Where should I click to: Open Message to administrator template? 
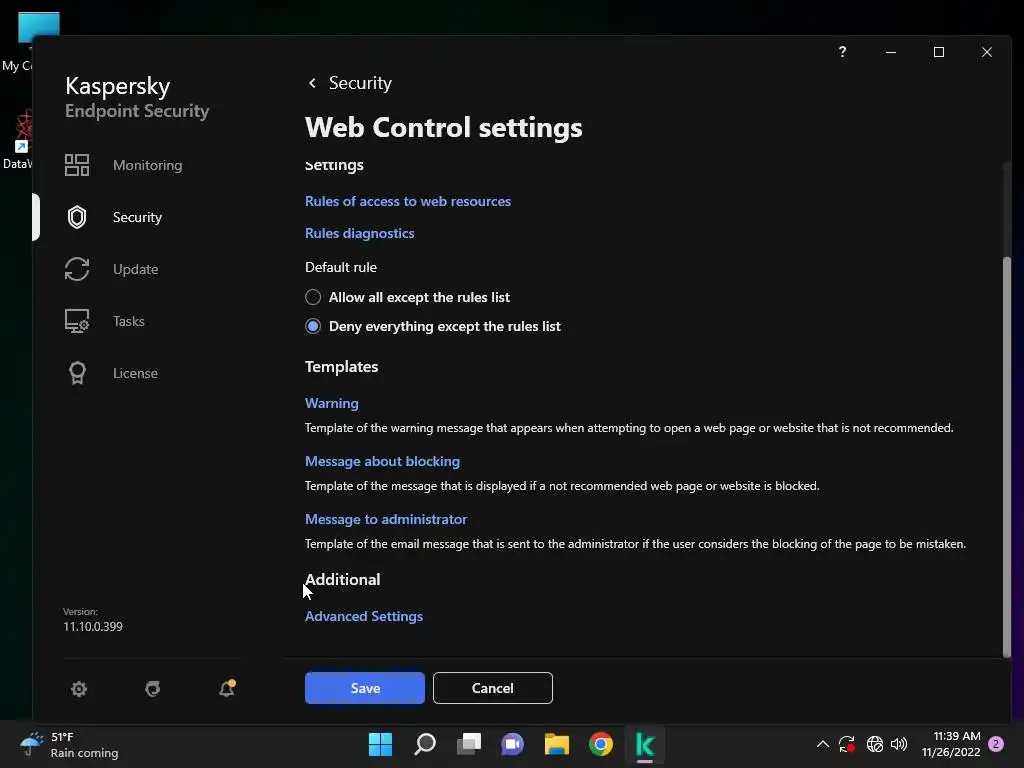coord(386,519)
